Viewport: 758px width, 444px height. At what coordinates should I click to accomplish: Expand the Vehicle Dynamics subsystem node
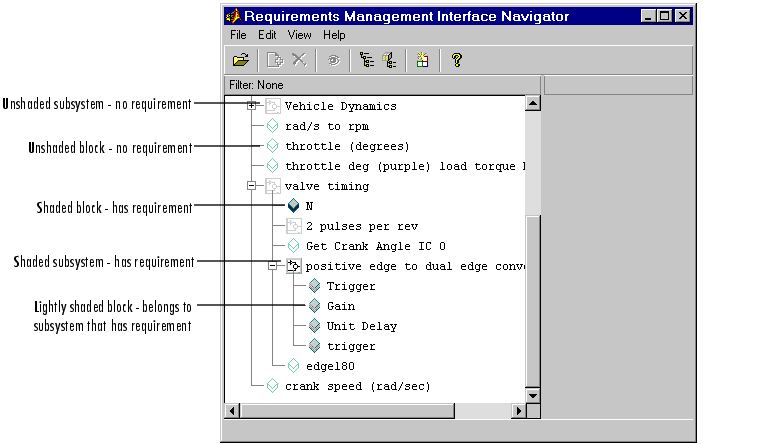pos(251,105)
